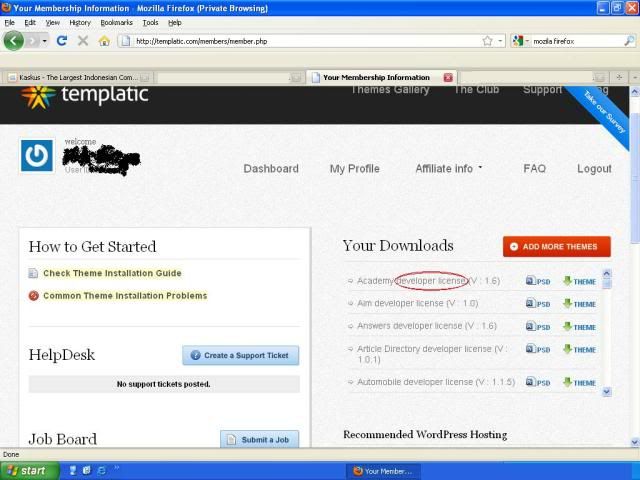640x480 pixels.
Task: Open back/forward history dropdown arrow
Action: pos(44,41)
